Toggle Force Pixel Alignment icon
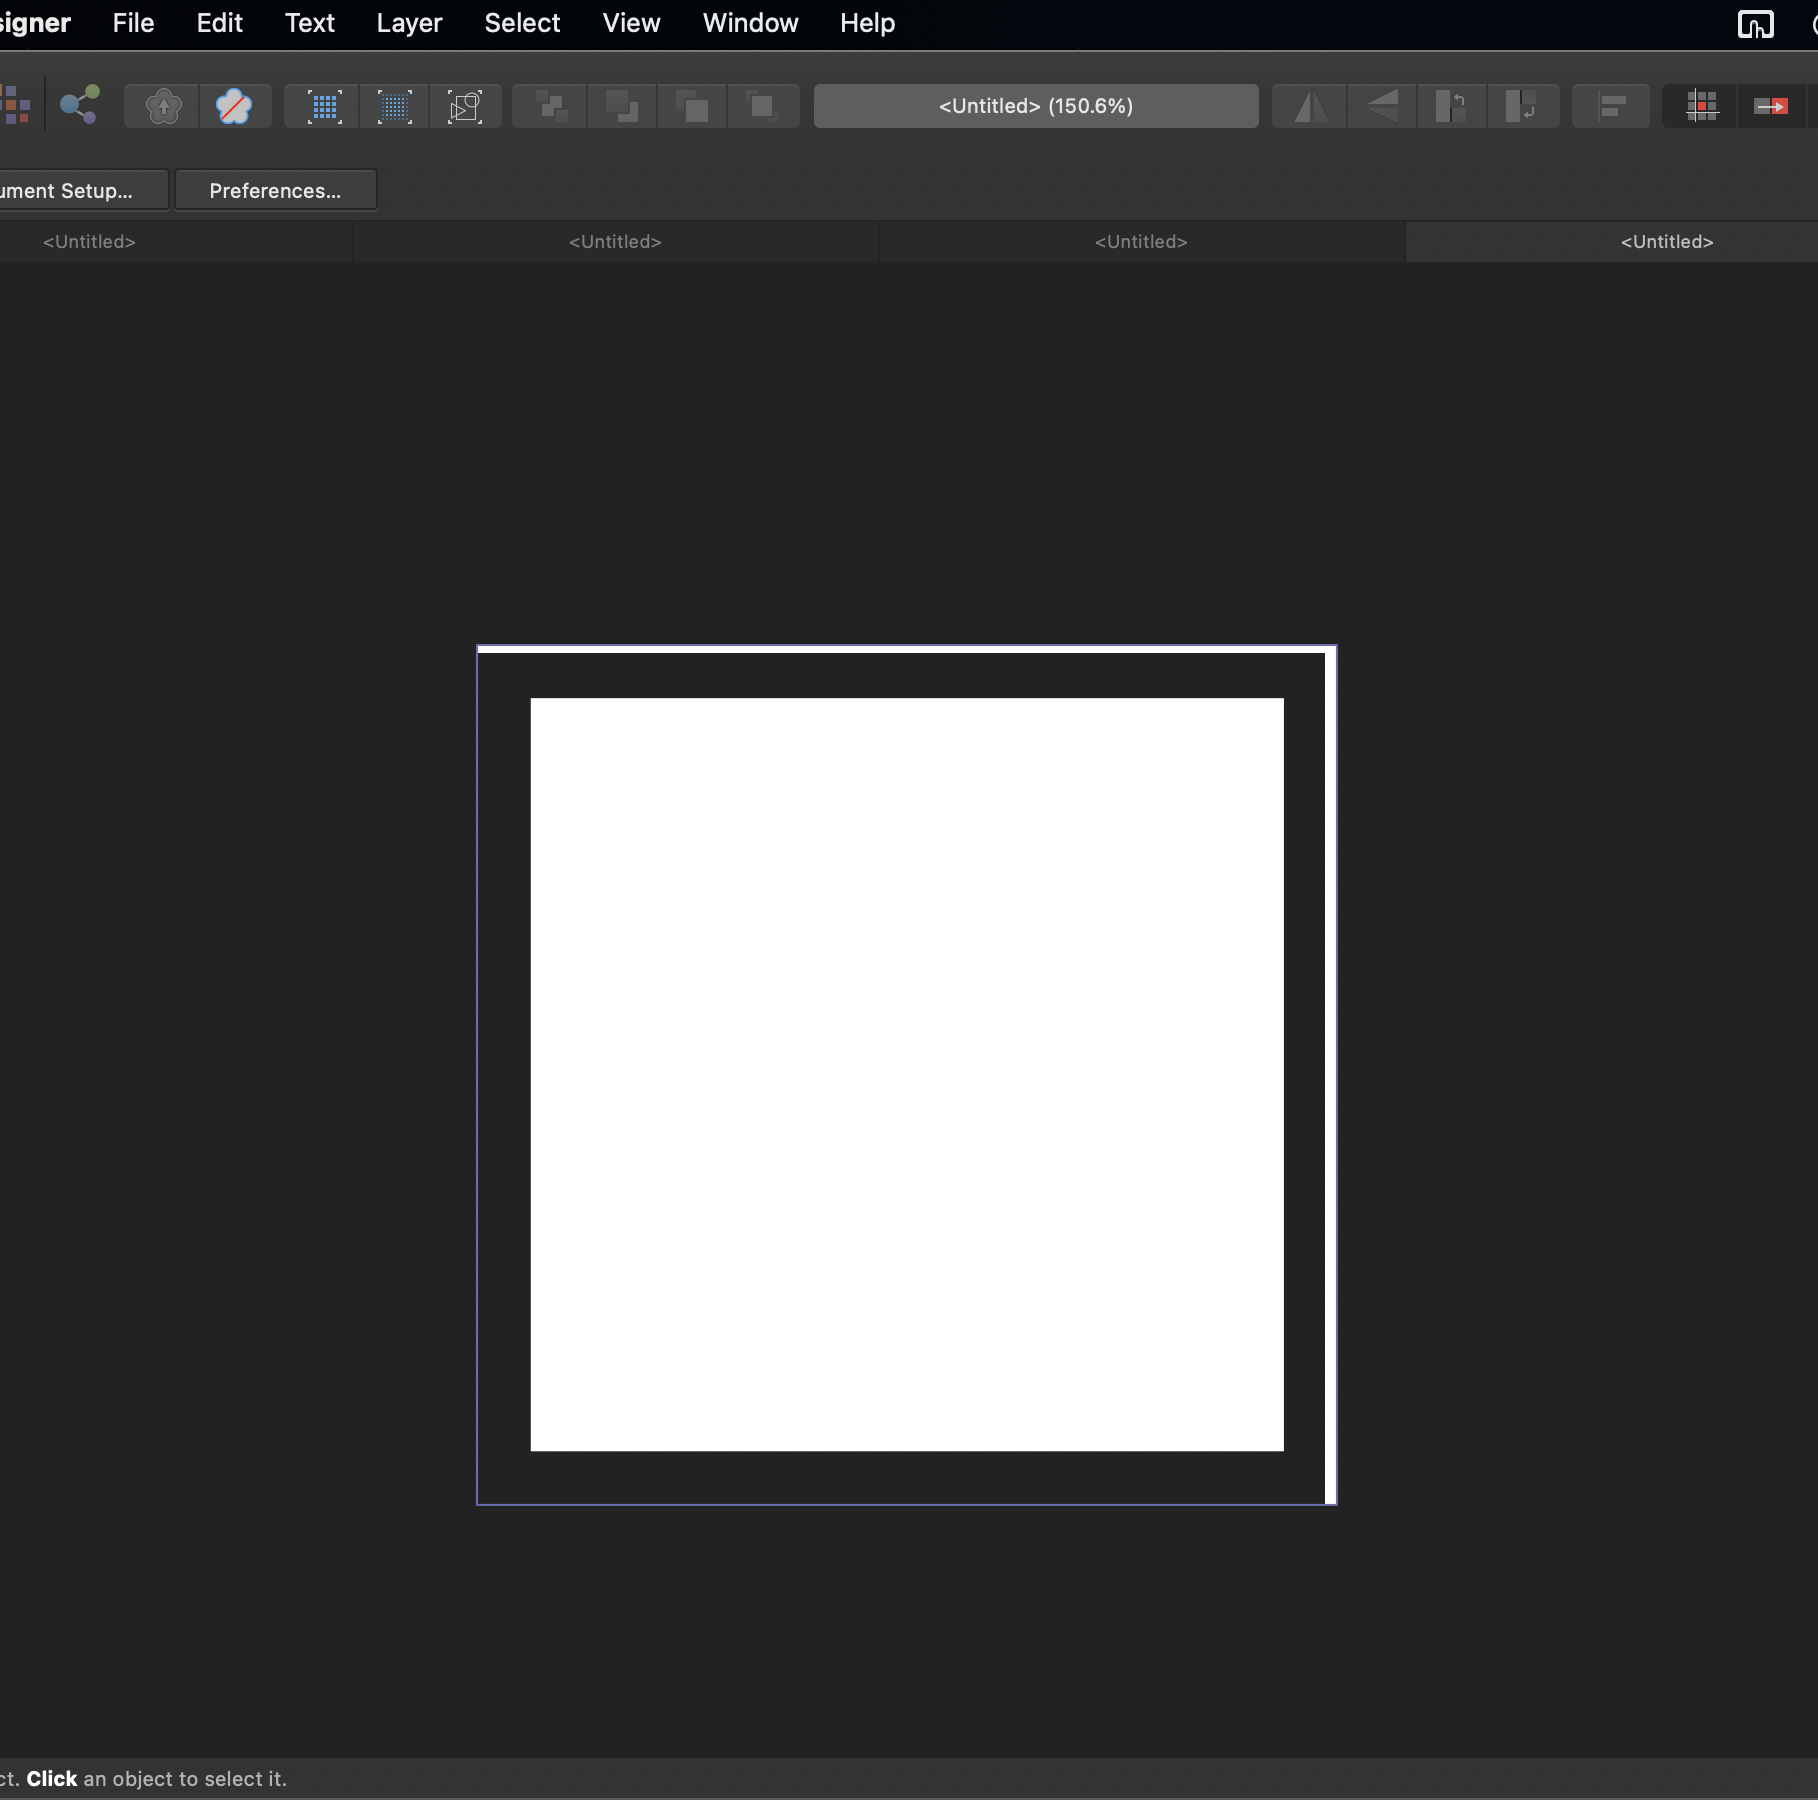 (1701, 106)
